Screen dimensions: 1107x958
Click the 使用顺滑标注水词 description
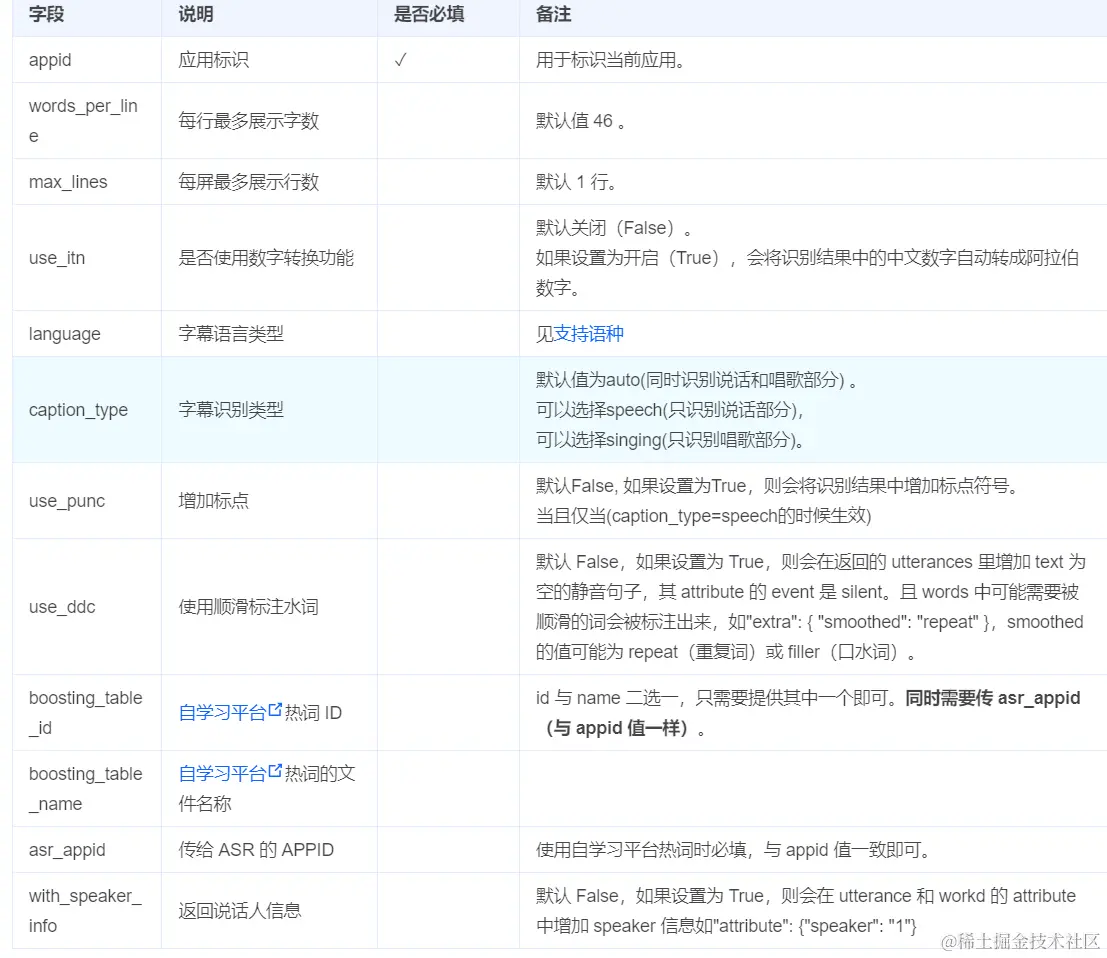pyautogui.click(x=249, y=607)
